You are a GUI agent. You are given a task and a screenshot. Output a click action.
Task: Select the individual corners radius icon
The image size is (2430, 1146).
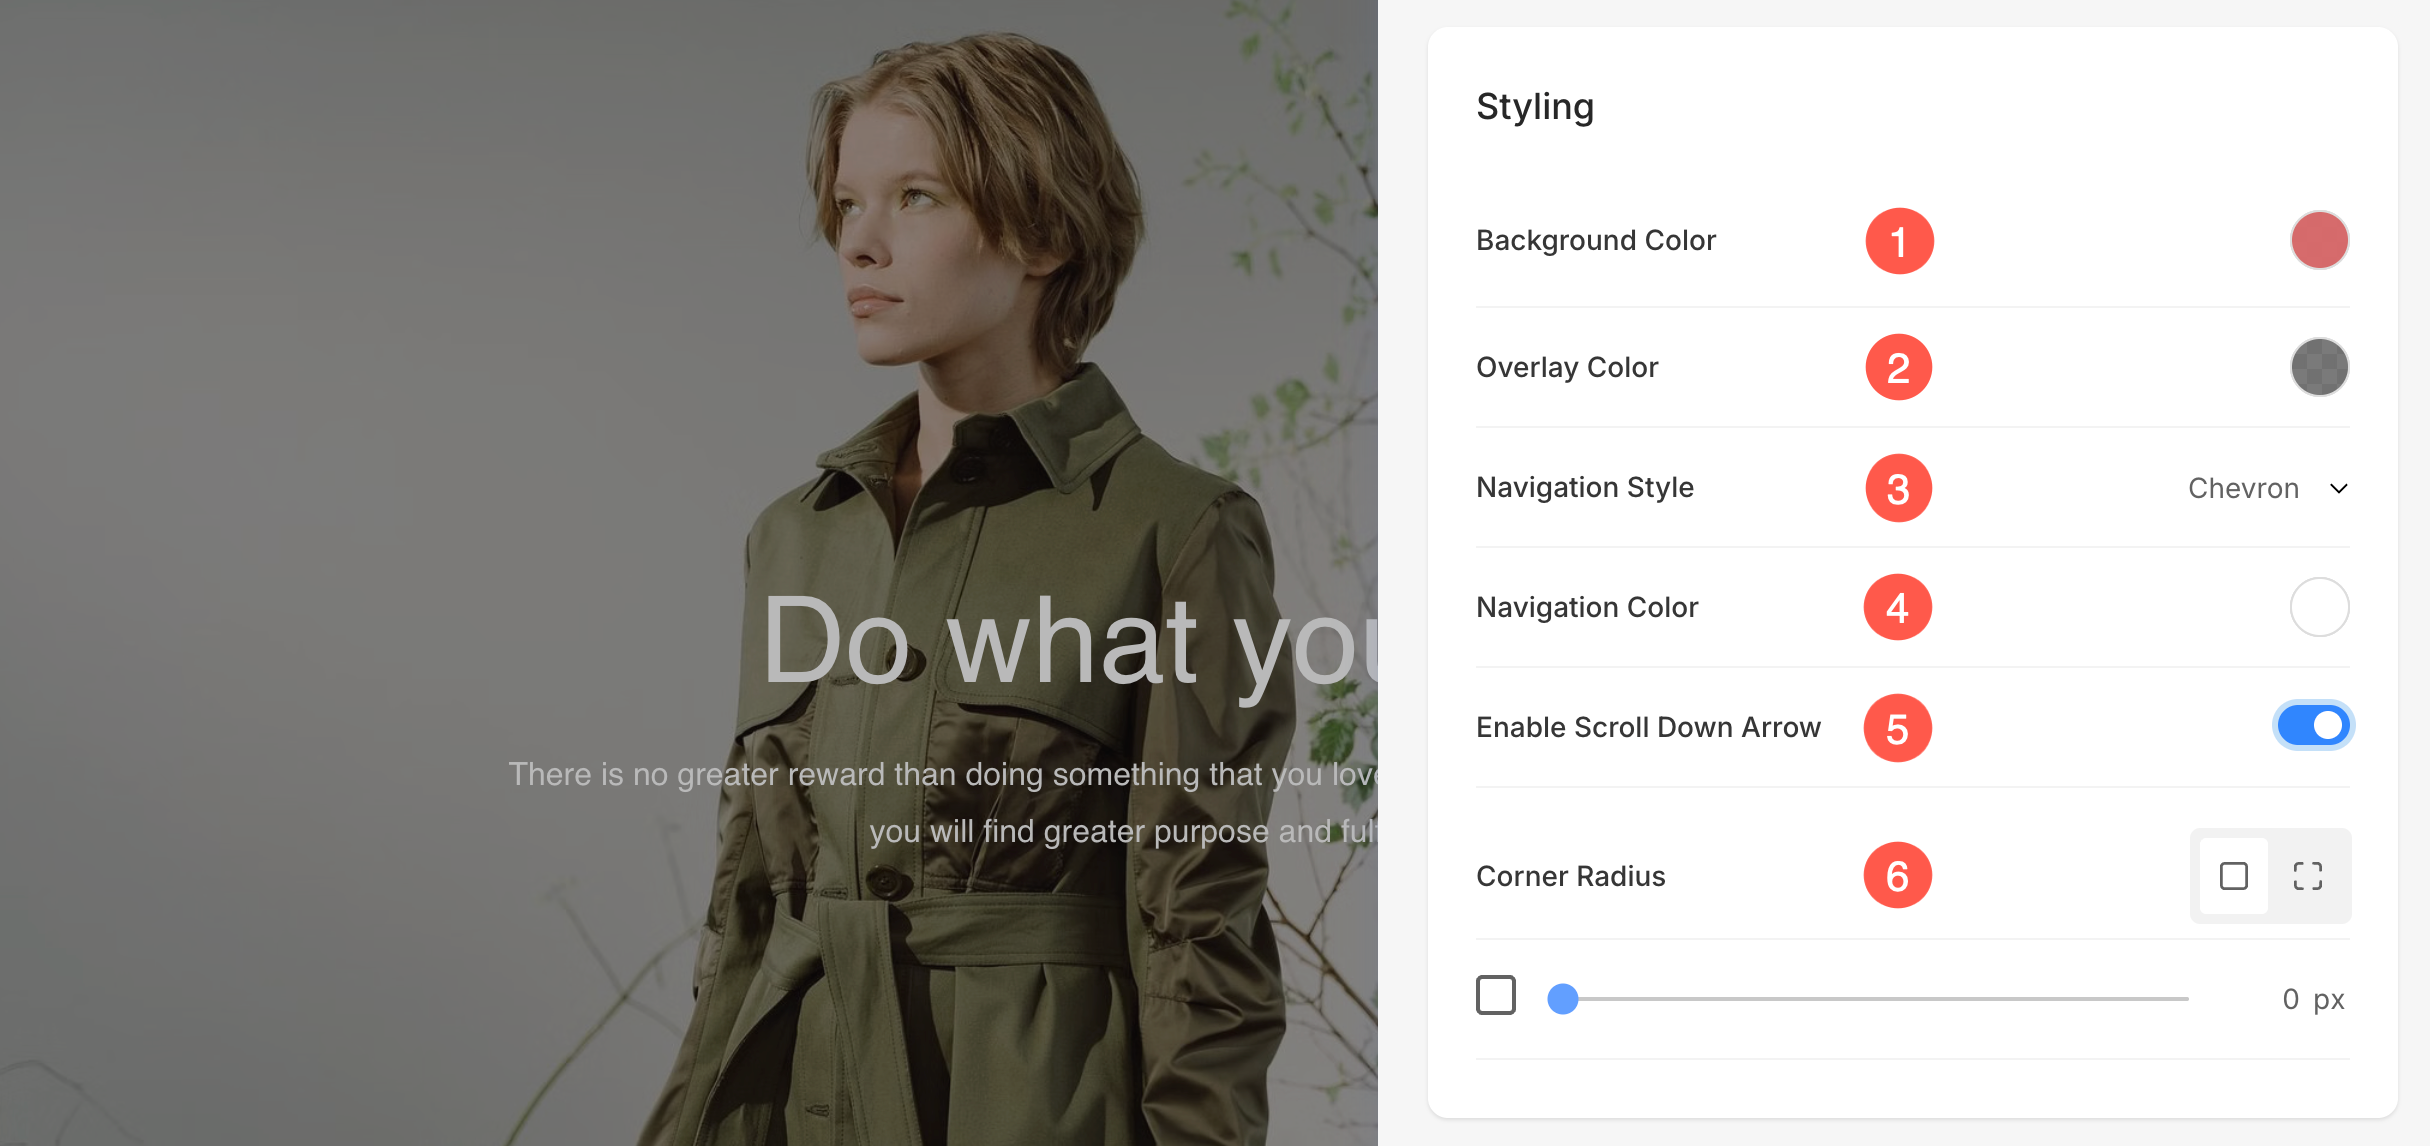[x=2308, y=876]
